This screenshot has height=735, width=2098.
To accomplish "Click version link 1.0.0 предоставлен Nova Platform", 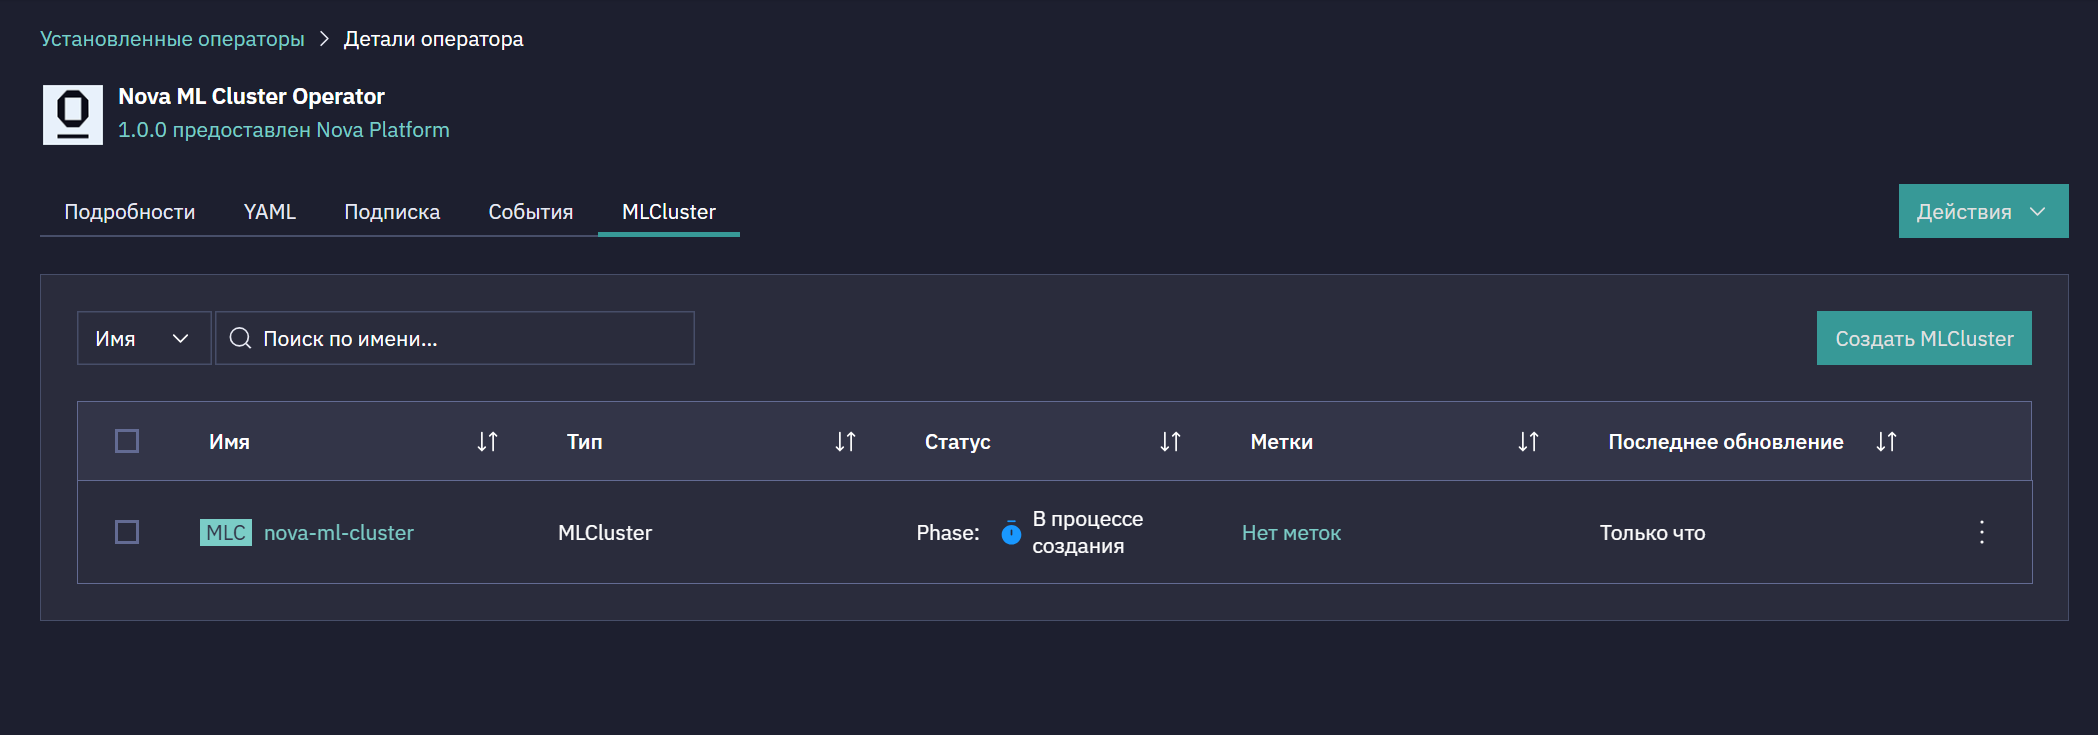I will (284, 130).
